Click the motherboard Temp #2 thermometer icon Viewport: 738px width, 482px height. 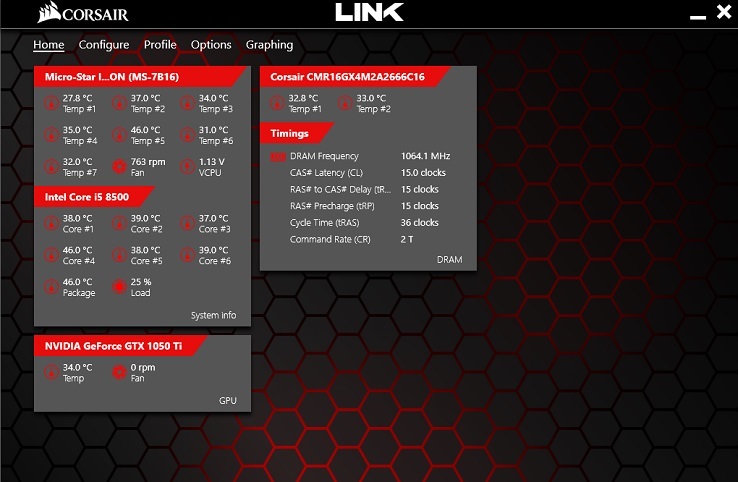119,103
